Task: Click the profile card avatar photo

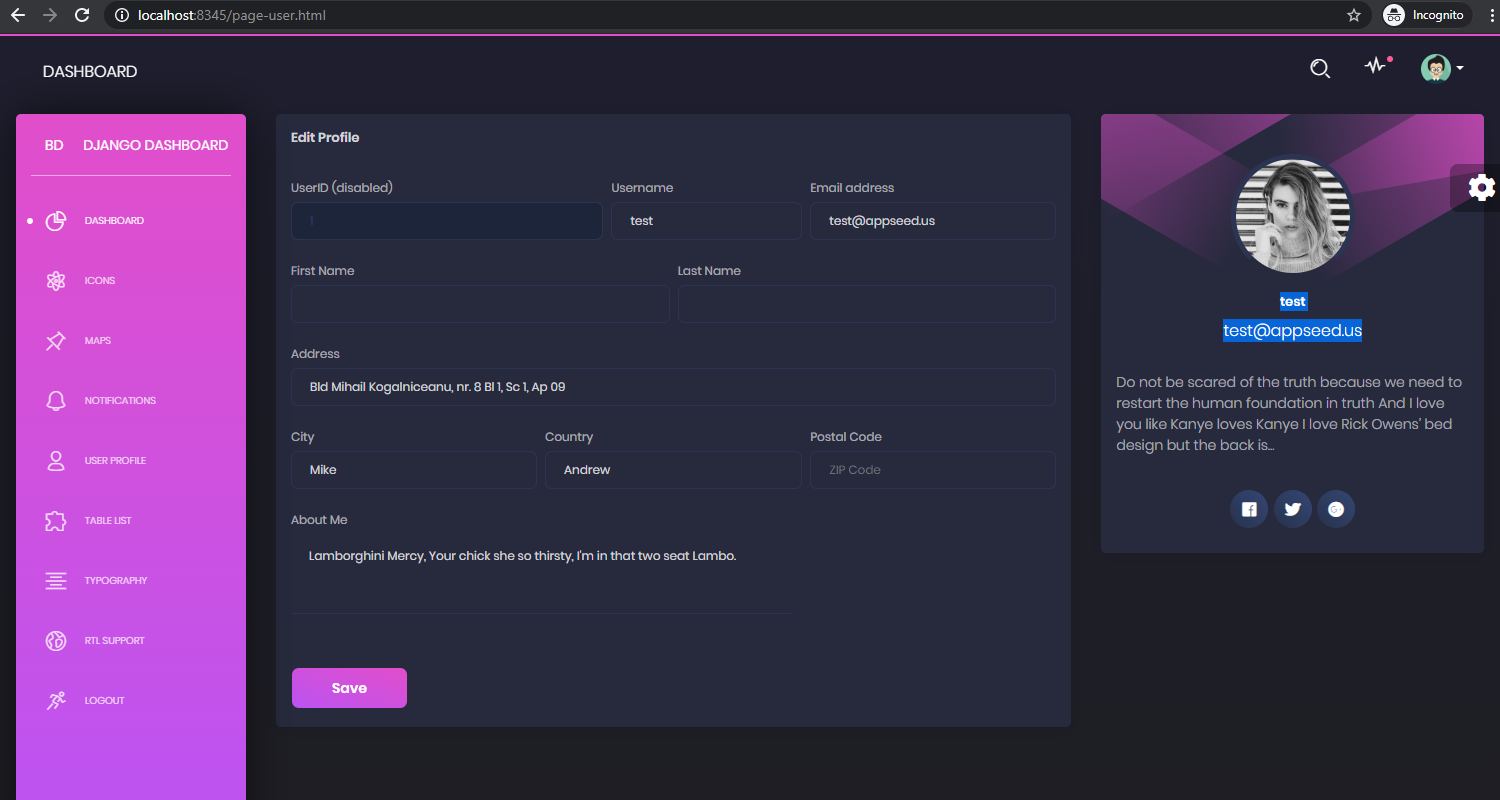Action: click(x=1292, y=216)
